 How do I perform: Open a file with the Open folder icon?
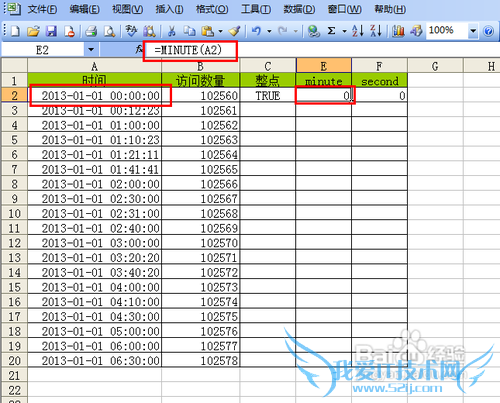33,31
